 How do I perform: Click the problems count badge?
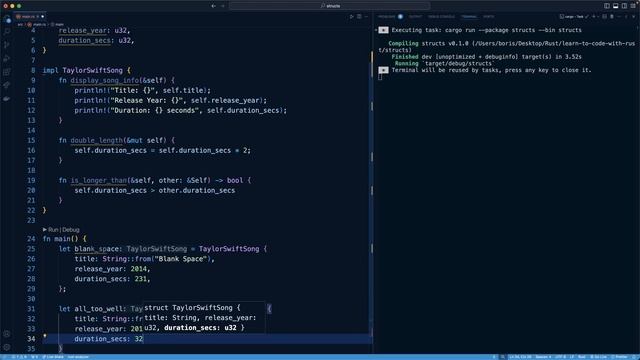coord(400,17)
